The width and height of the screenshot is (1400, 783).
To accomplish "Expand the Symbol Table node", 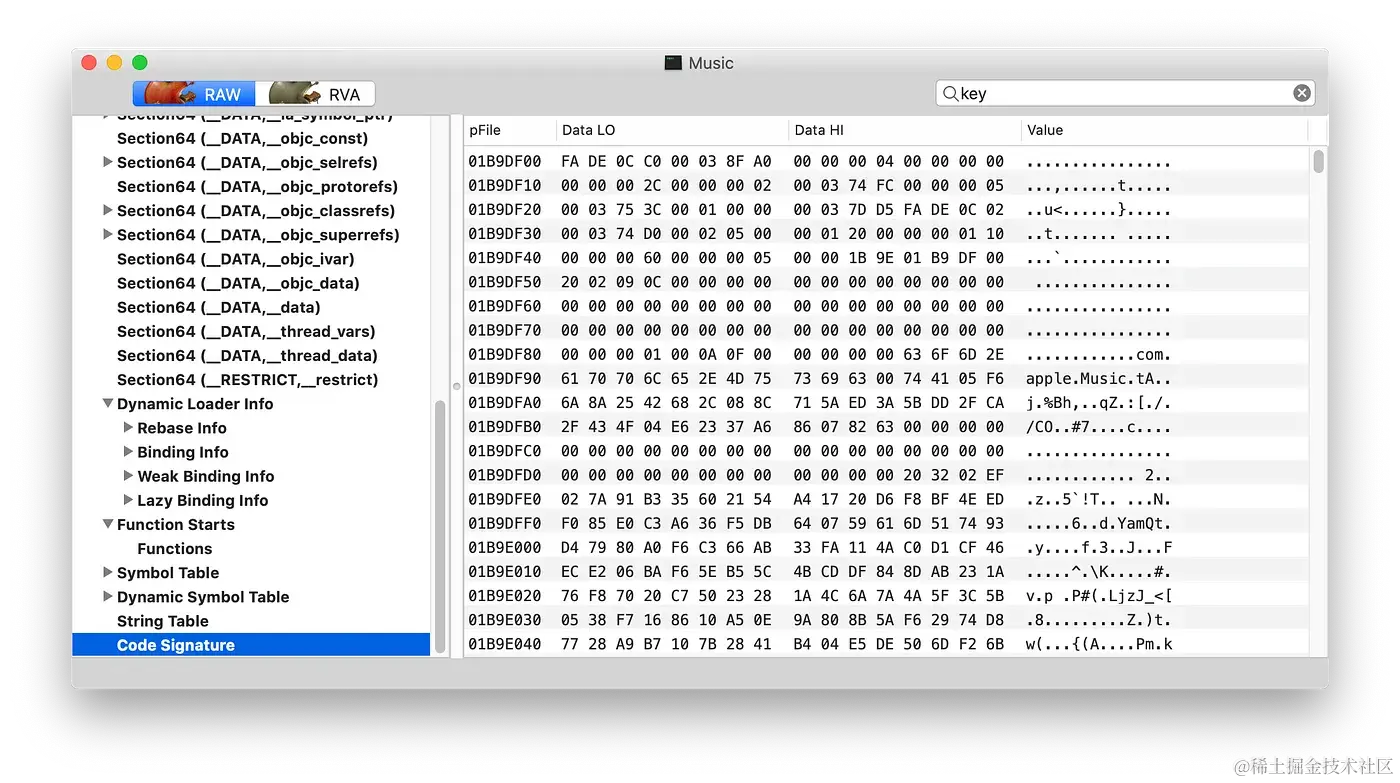I will [x=108, y=573].
